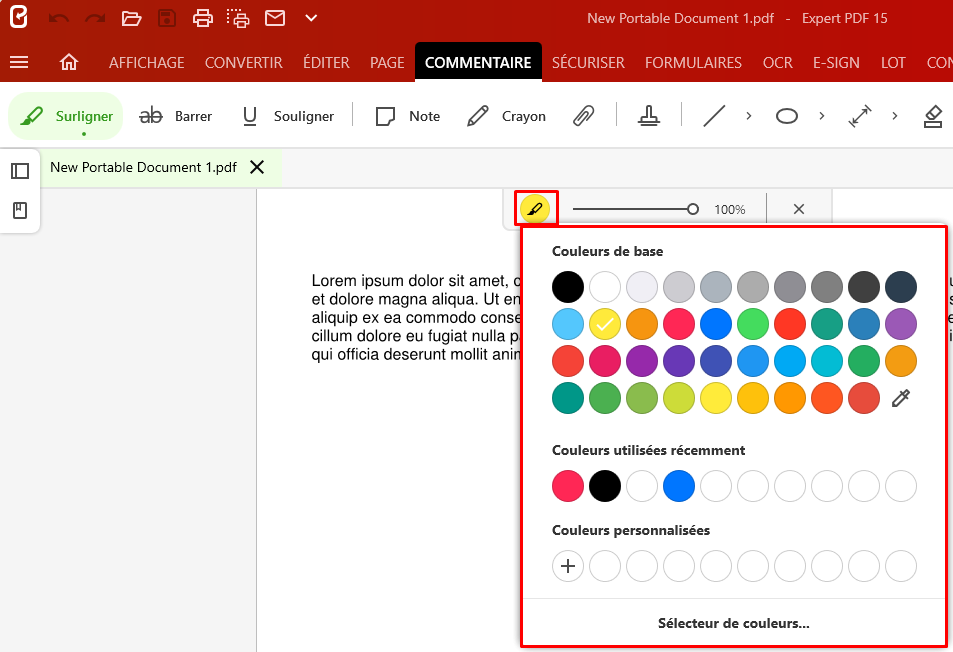
Task: Click the Expert PDF app logo icon
Action: tap(19, 18)
